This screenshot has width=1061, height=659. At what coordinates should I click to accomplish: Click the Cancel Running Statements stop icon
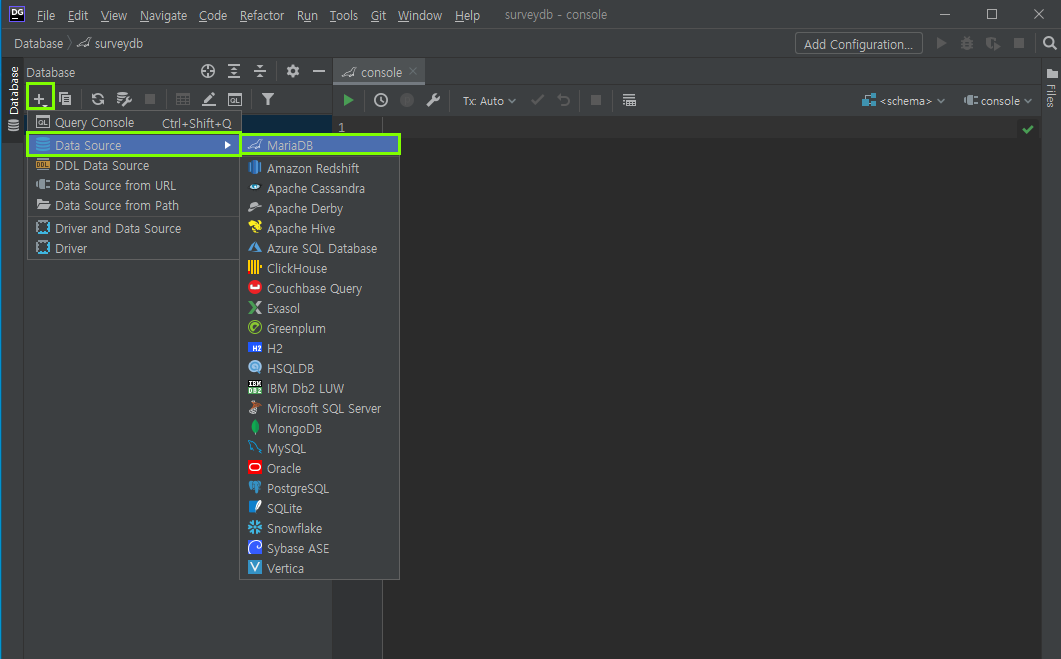(596, 100)
